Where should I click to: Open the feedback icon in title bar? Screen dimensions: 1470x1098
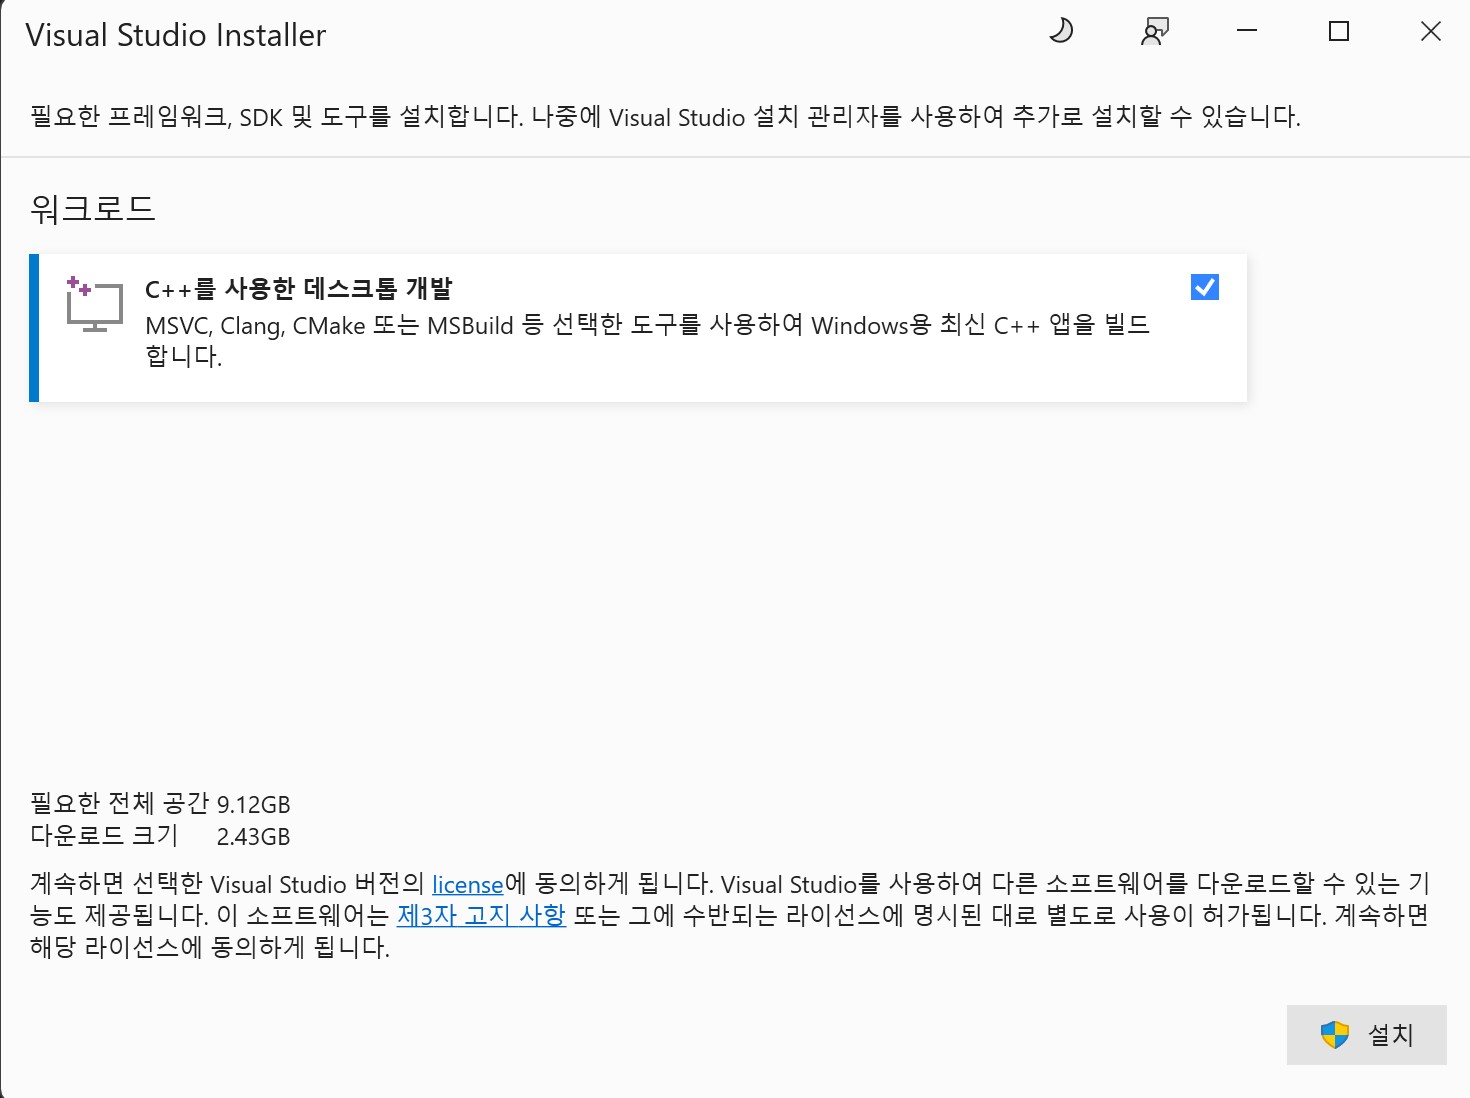pyautogui.click(x=1155, y=32)
